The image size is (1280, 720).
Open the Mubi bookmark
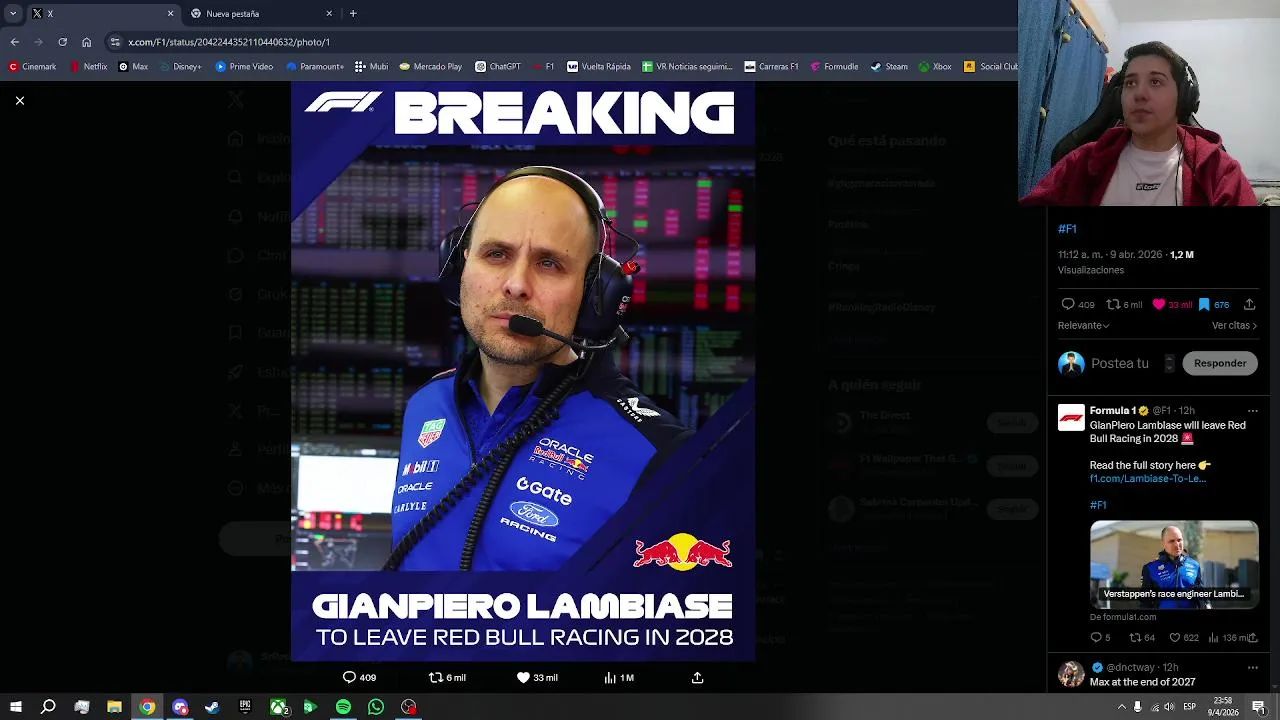pyautogui.click(x=371, y=67)
